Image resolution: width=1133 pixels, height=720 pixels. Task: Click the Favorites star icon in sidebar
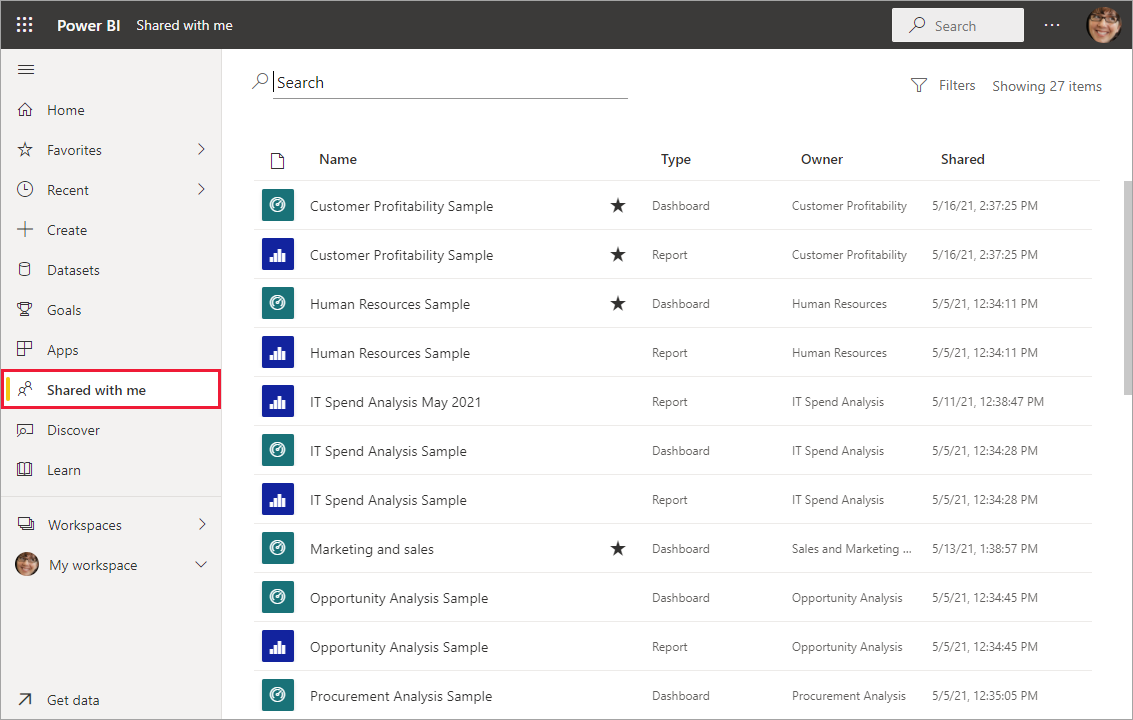click(25, 150)
